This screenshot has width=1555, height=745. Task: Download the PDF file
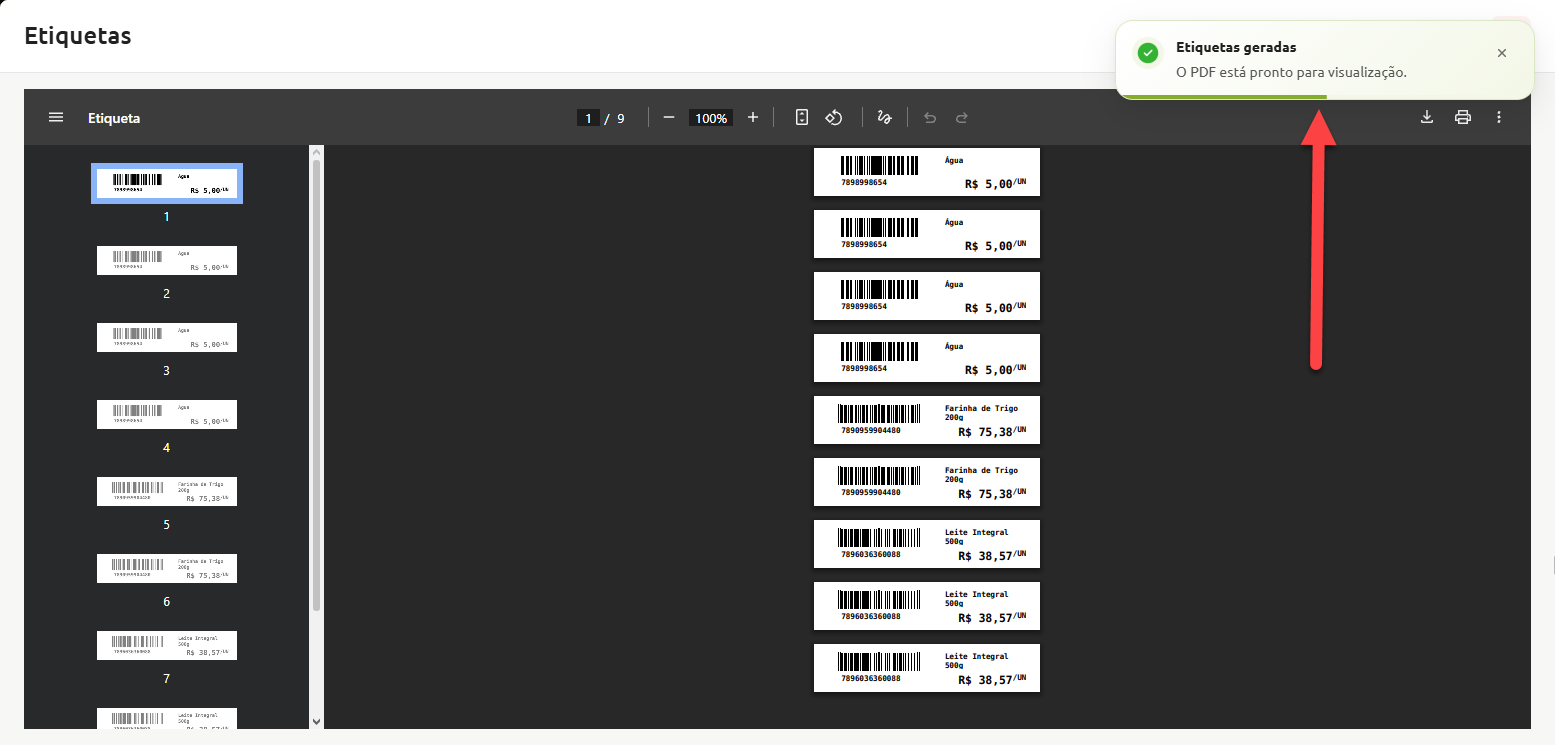[1427, 118]
